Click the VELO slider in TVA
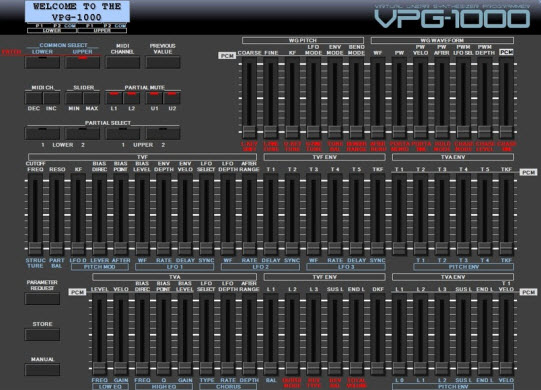 click(x=121, y=334)
